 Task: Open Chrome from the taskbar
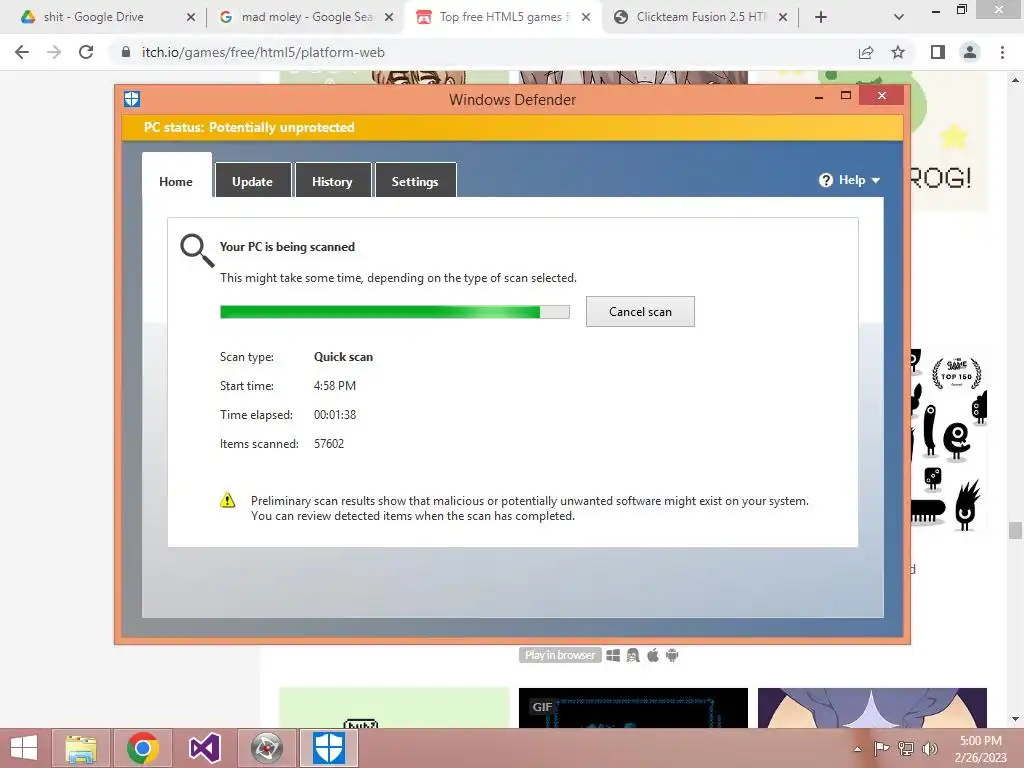(x=143, y=748)
